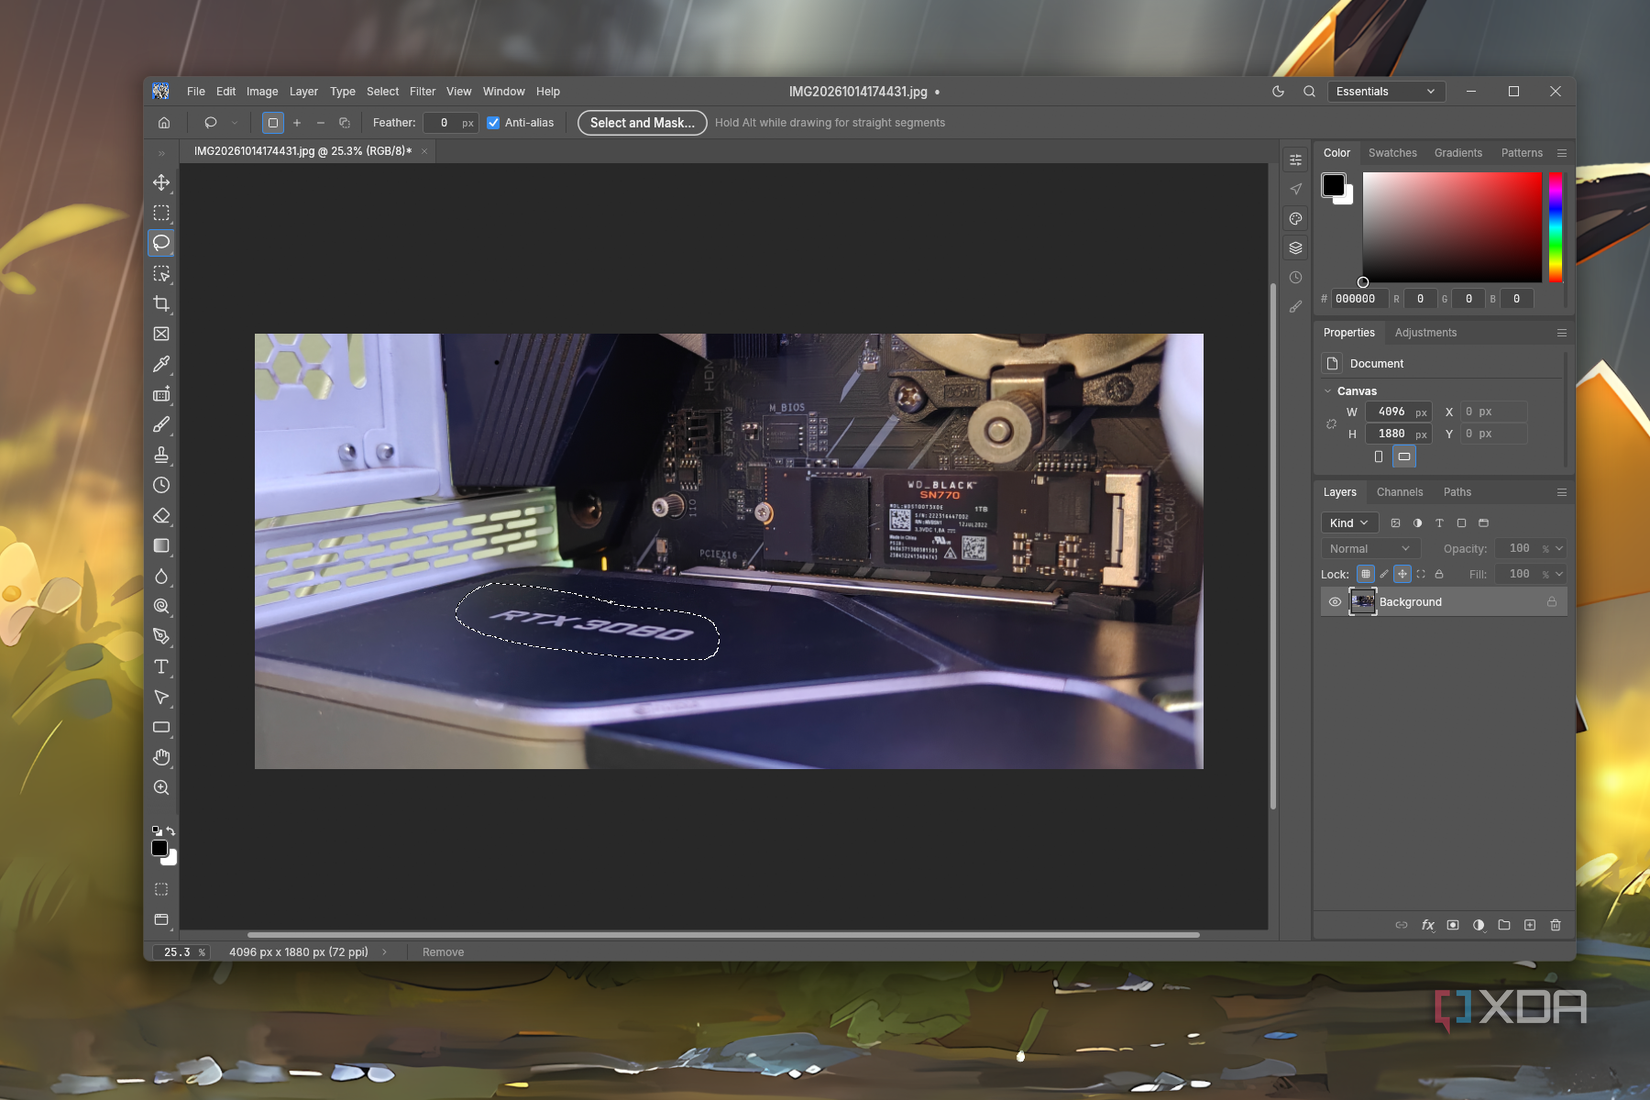The width and height of the screenshot is (1650, 1100).
Task: Toggle lock position icon
Action: [x=1402, y=574]
